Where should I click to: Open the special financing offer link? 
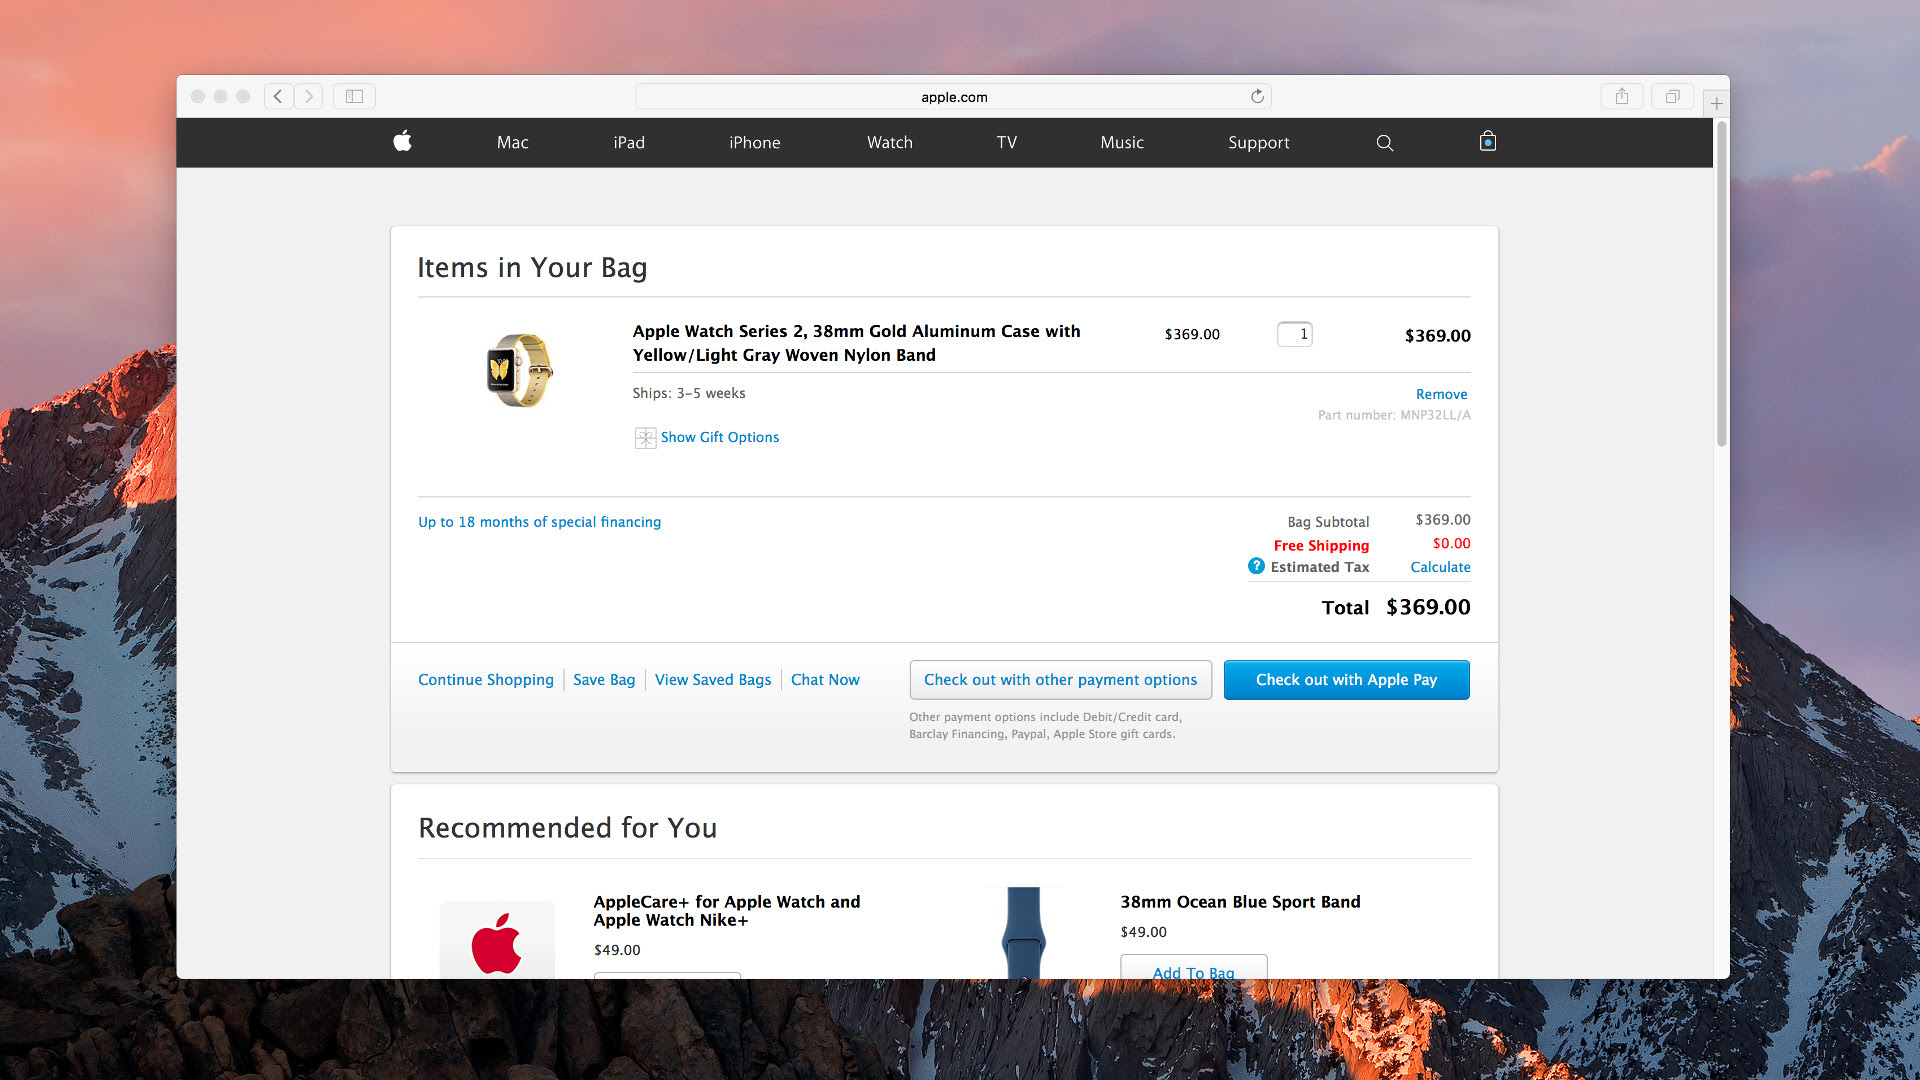539,521
